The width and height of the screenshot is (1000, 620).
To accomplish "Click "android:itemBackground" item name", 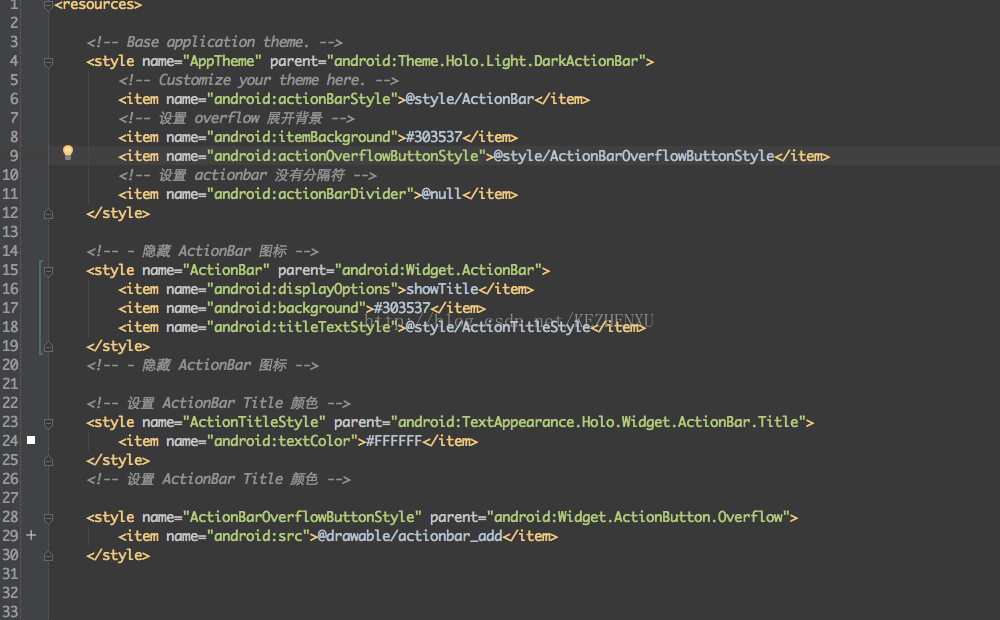I will click(302, 137).
